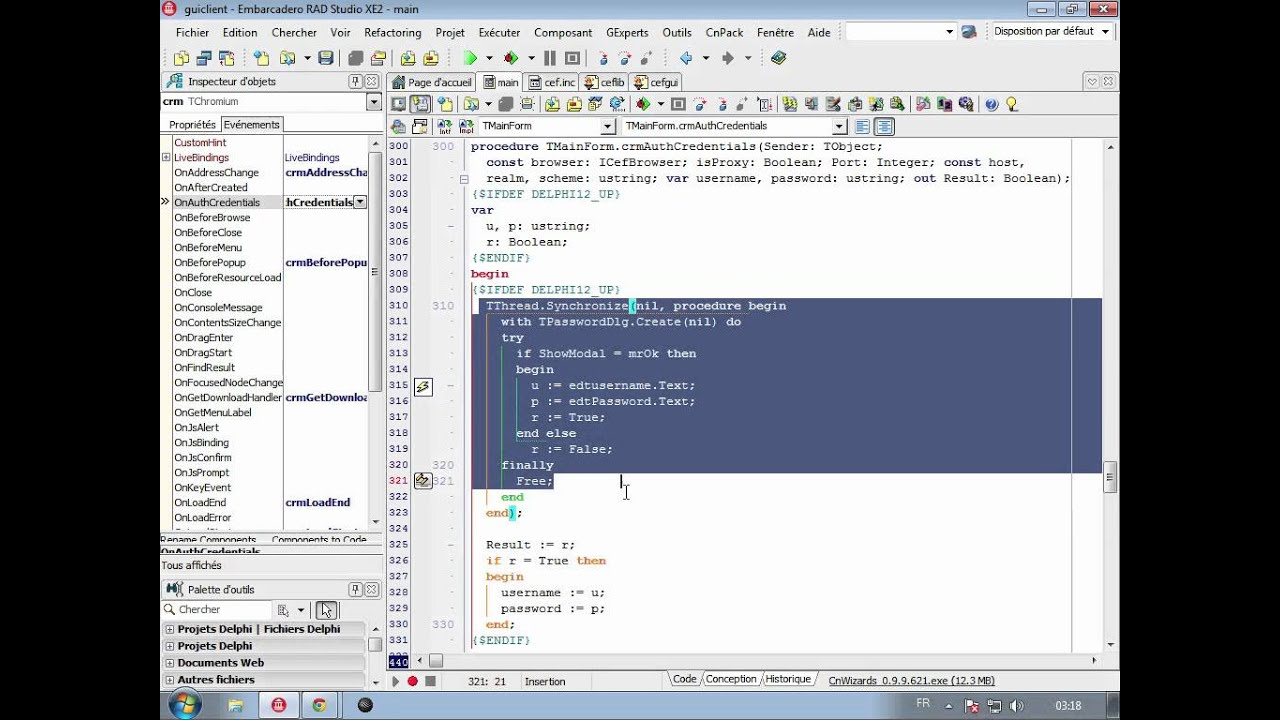This screenshot has width=1280, height=720.
Task: Toggle the arrow selection tool in Palette d'outils
Action: pos(326,610)
